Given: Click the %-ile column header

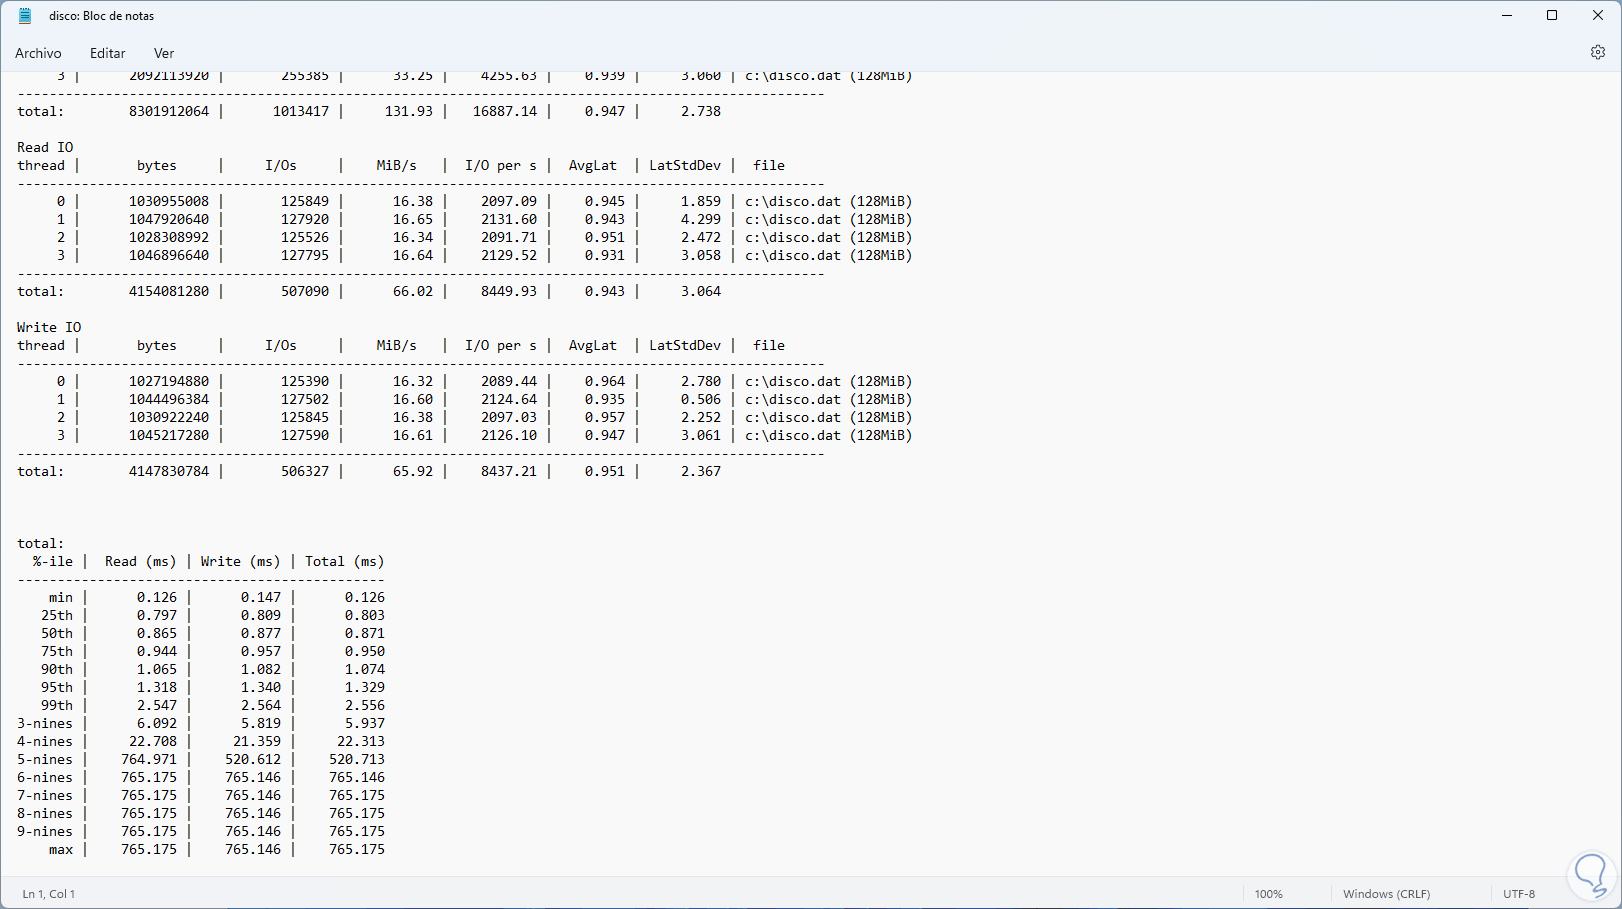Looking at the screenshot, I should pos(53,561).
